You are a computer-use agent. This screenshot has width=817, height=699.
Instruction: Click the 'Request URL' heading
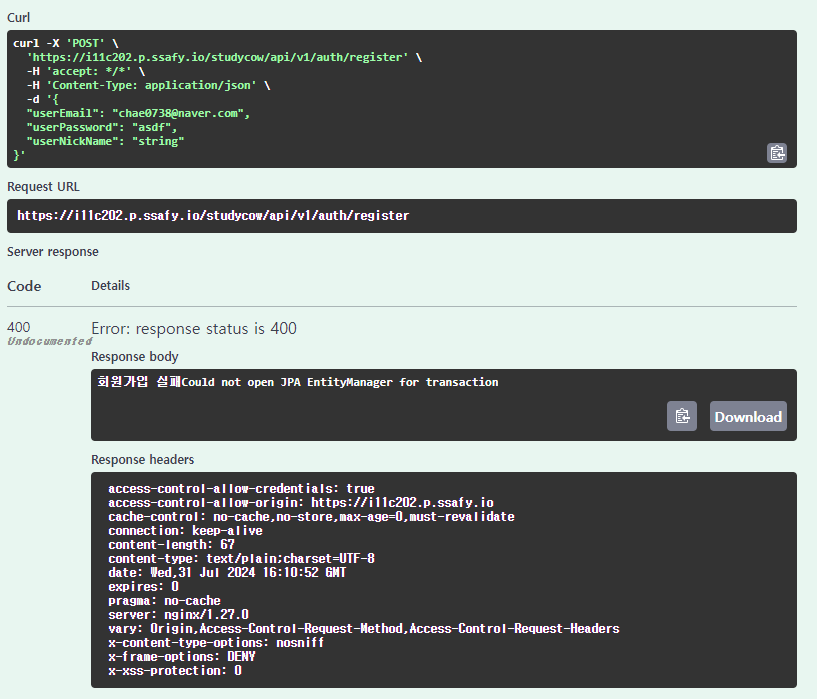(x=43, y=186)
